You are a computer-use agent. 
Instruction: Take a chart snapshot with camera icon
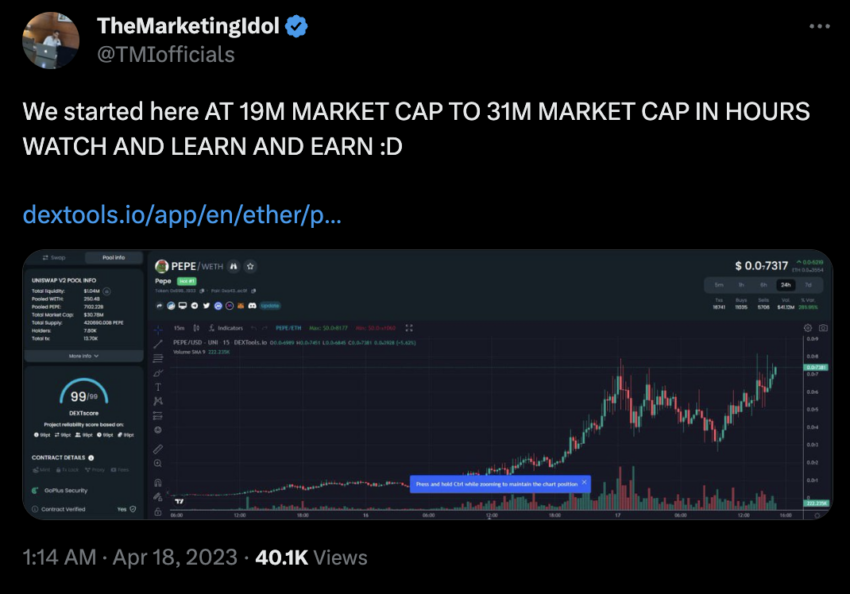pos(822,327)
